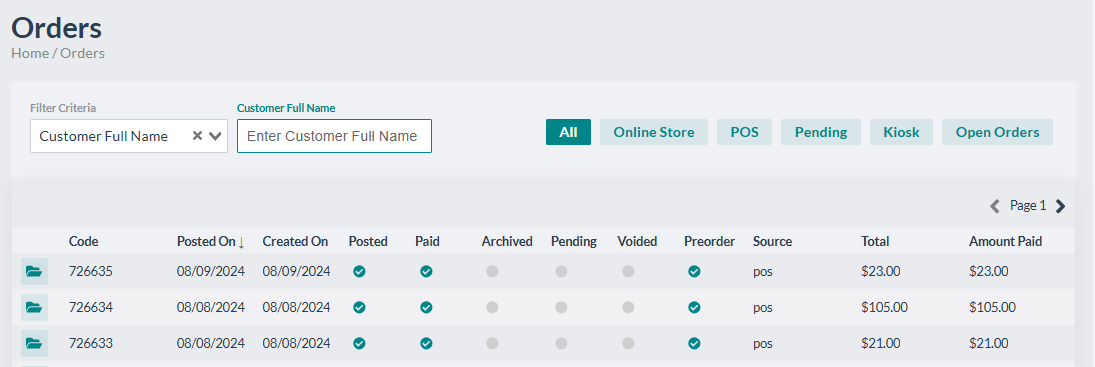The image size is (1095, 367).
Task: Click order code 726633
Action: pyautogui.click(x=91, y=343)
